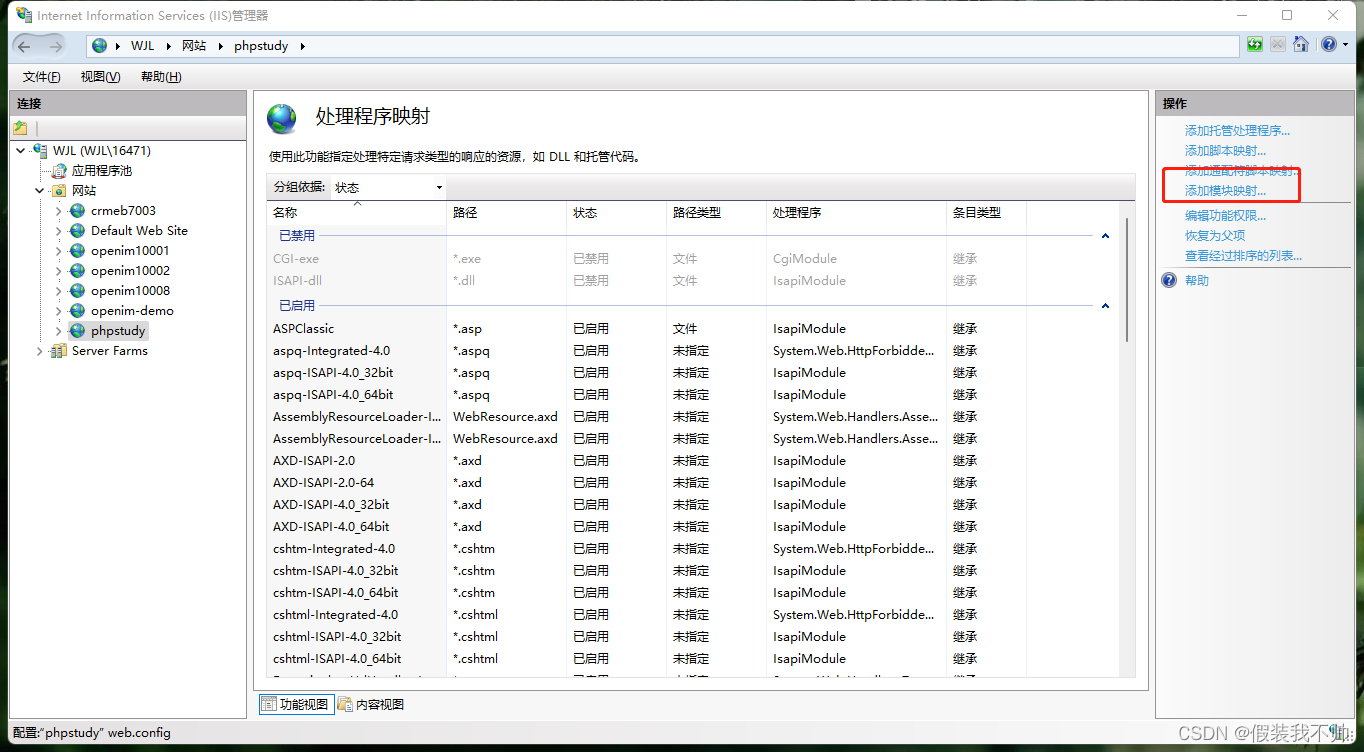The height and width of the screenshot is (752, 1364).
Task: Expand the crmeb7003 site node
Action: (59, 210)
